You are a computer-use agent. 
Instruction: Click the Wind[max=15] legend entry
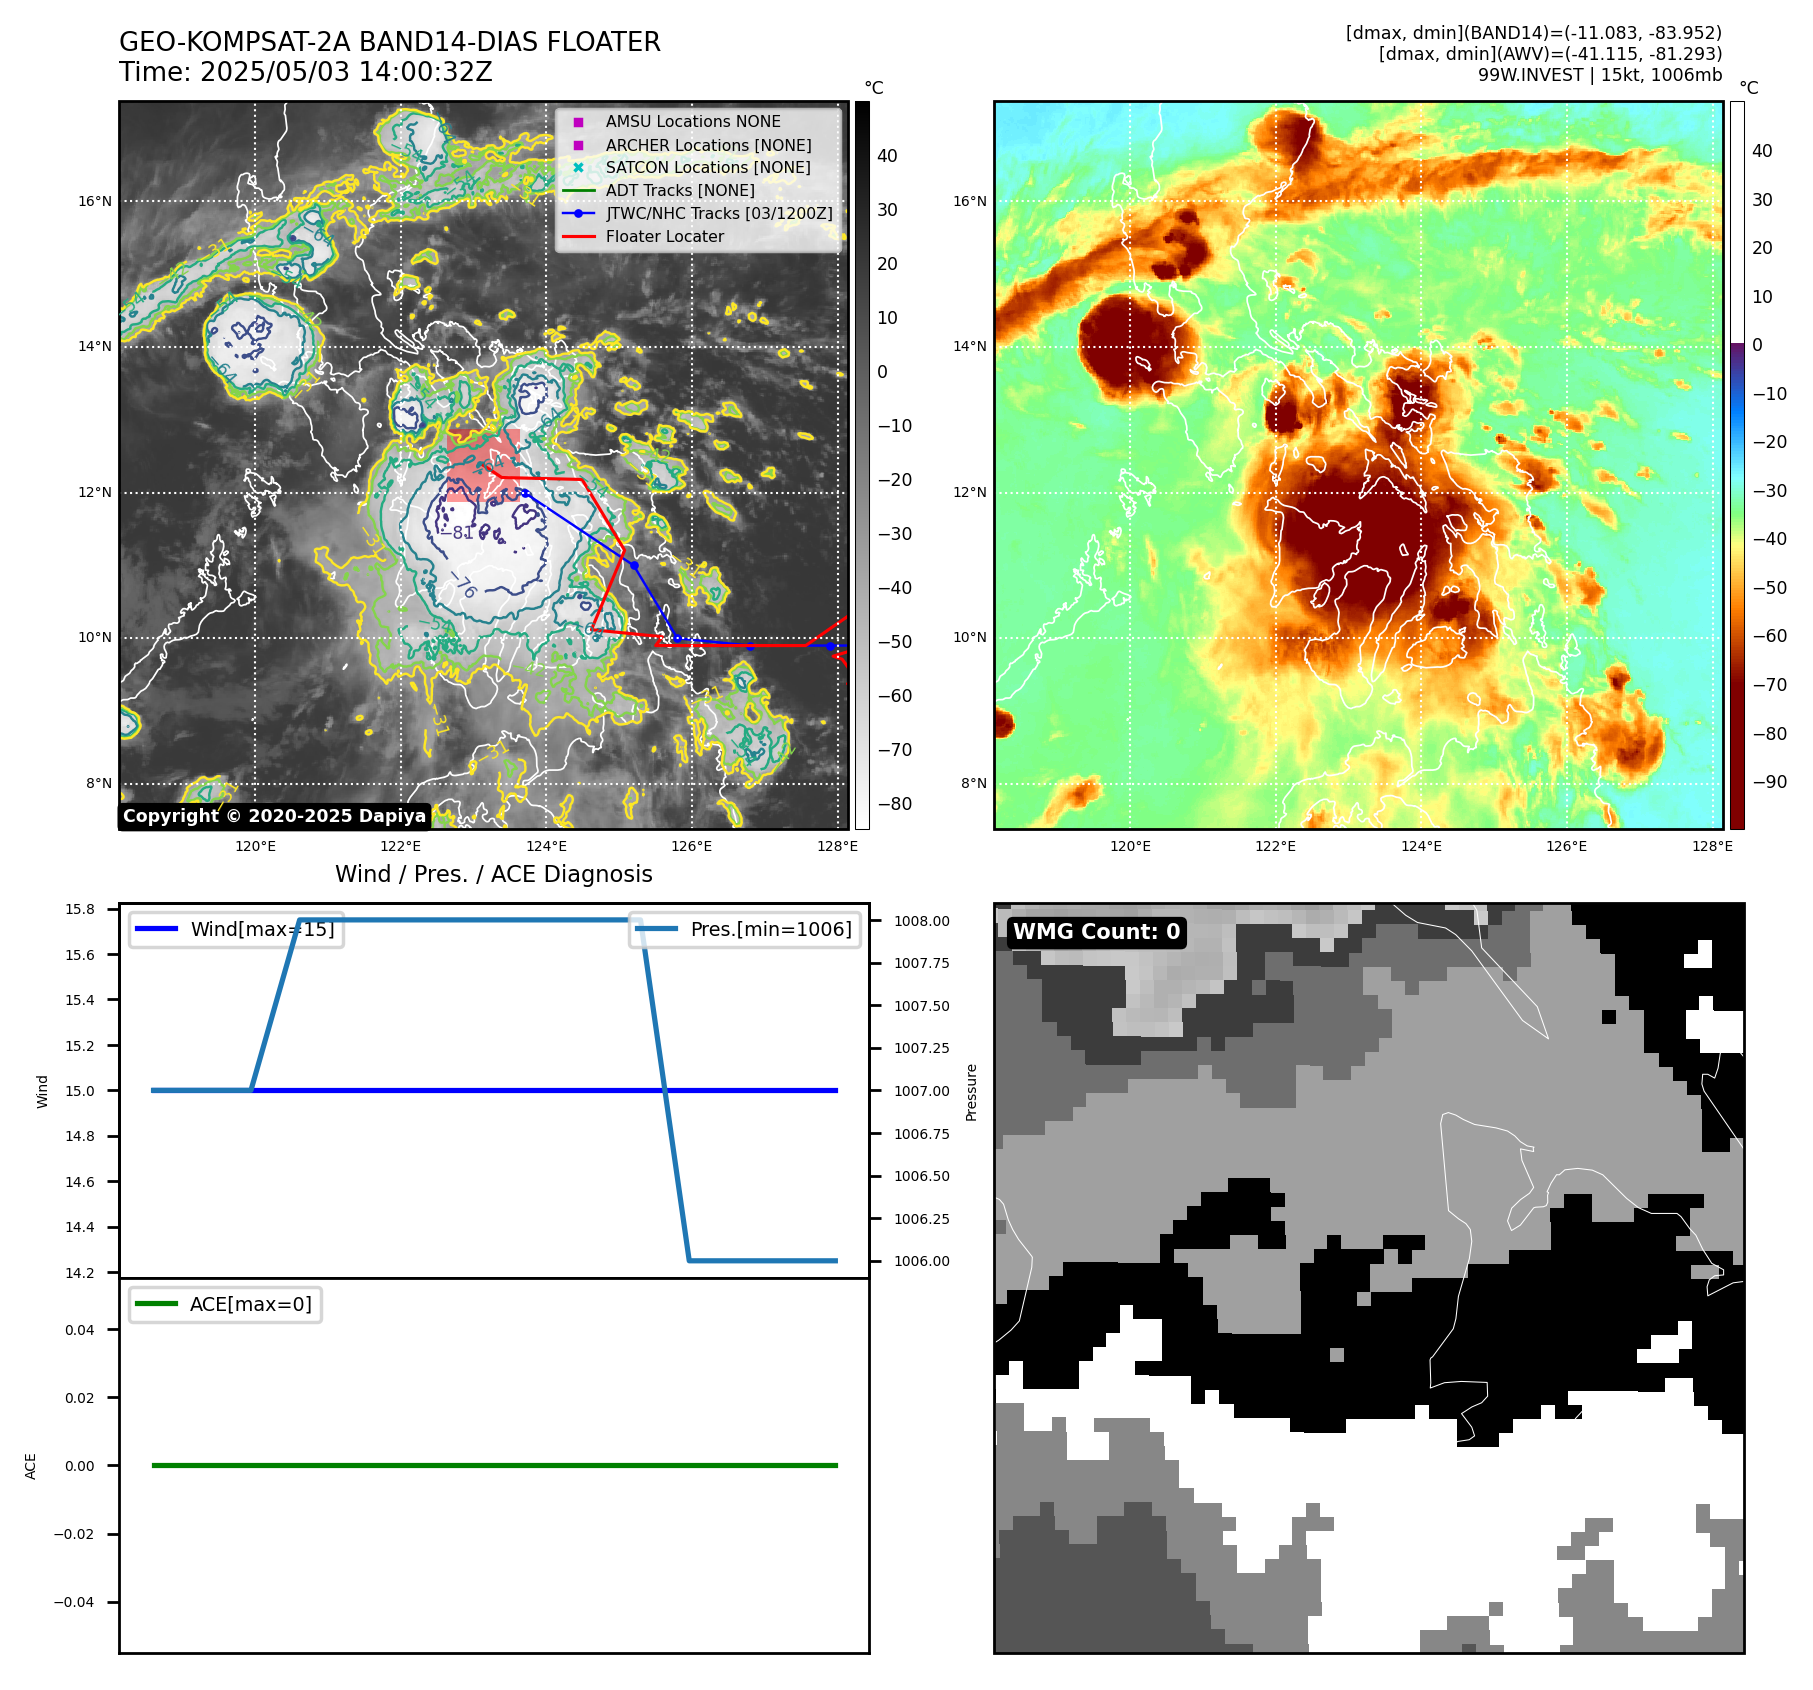pos(236,929)
